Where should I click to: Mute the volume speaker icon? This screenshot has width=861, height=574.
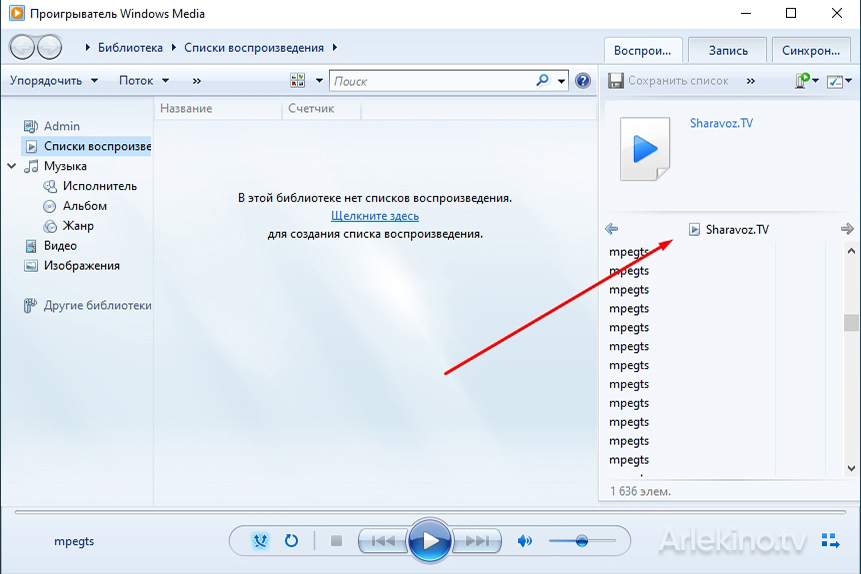point(524,541)
